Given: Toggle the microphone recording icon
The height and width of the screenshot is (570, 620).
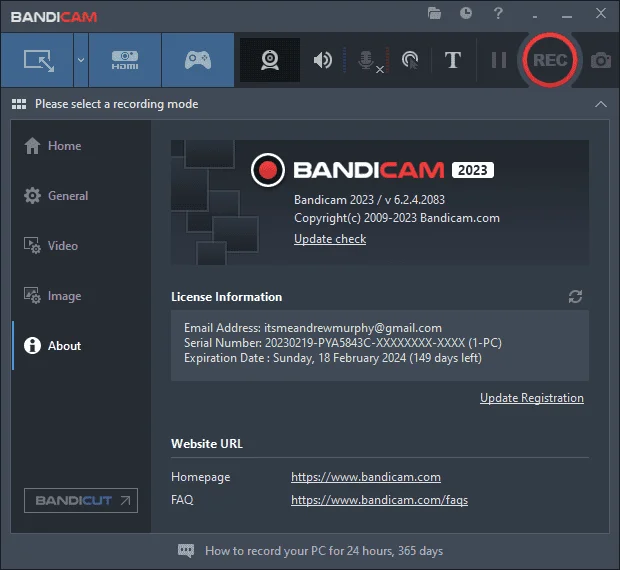Looking at the screenshot, I should coord(367,61).
